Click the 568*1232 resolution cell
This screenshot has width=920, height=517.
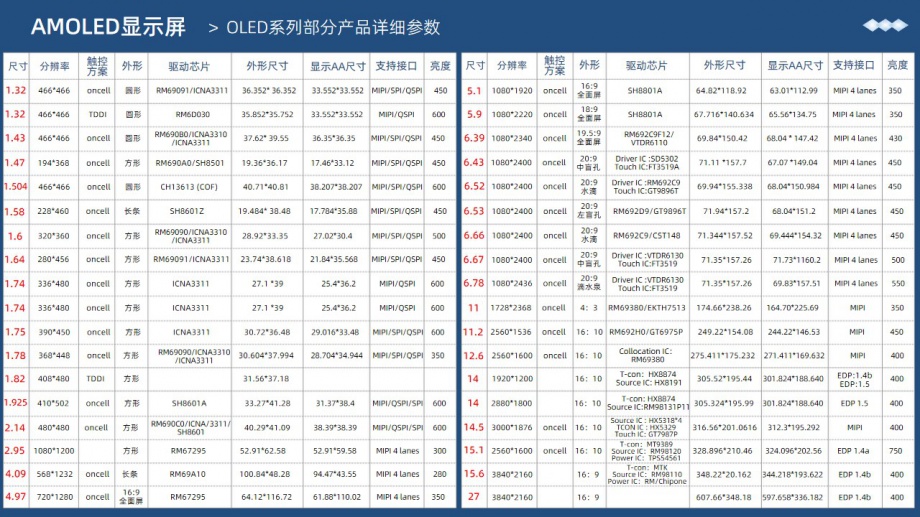pyautogui.click(x=55, y=473)
